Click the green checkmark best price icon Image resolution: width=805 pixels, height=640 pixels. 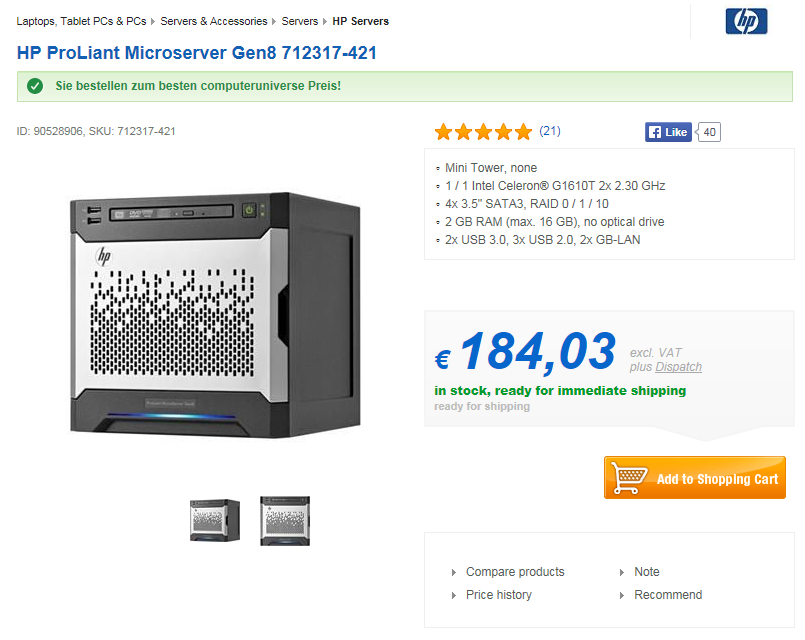coord(35,86)
